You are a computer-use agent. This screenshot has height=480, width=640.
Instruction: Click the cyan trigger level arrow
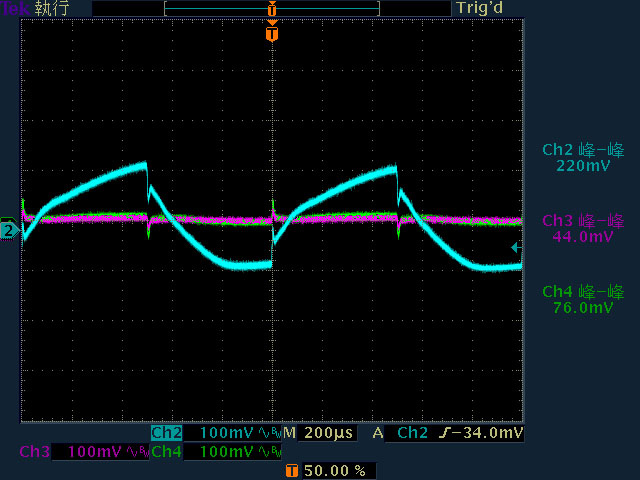(x=516, y=247)
